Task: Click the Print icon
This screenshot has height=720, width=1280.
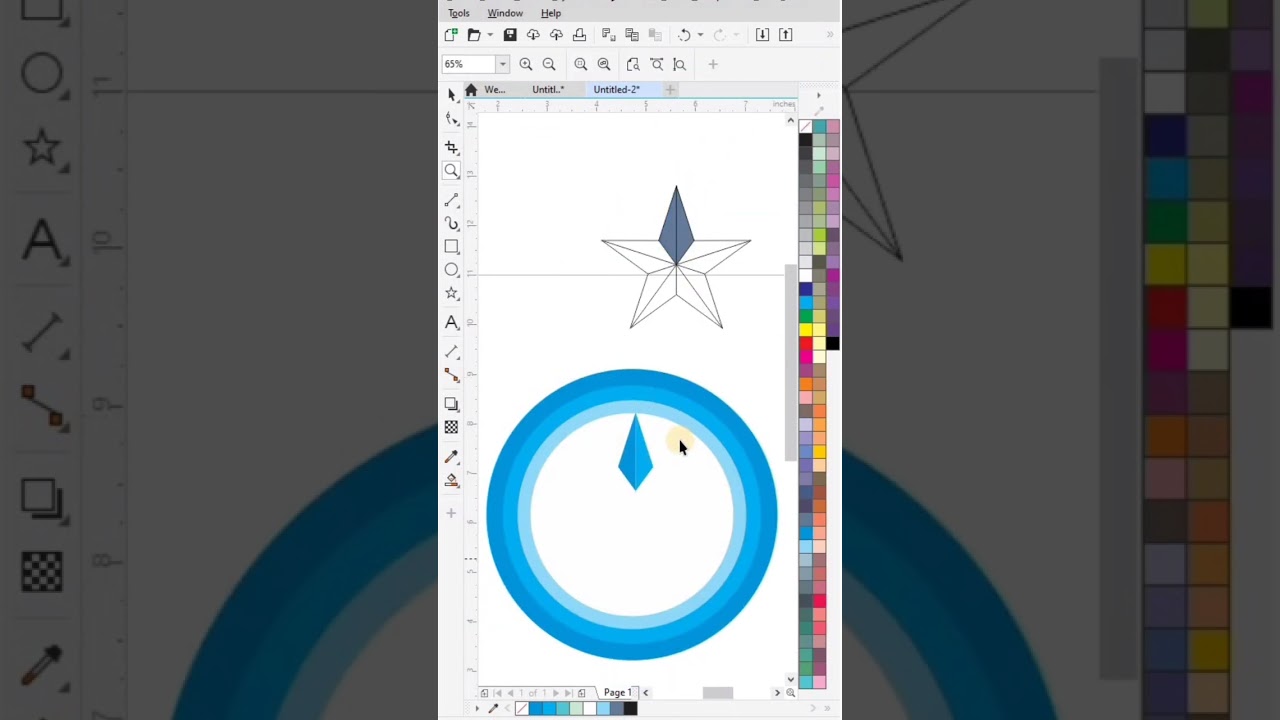Action: pyautogui.click(x=579, y=35)
